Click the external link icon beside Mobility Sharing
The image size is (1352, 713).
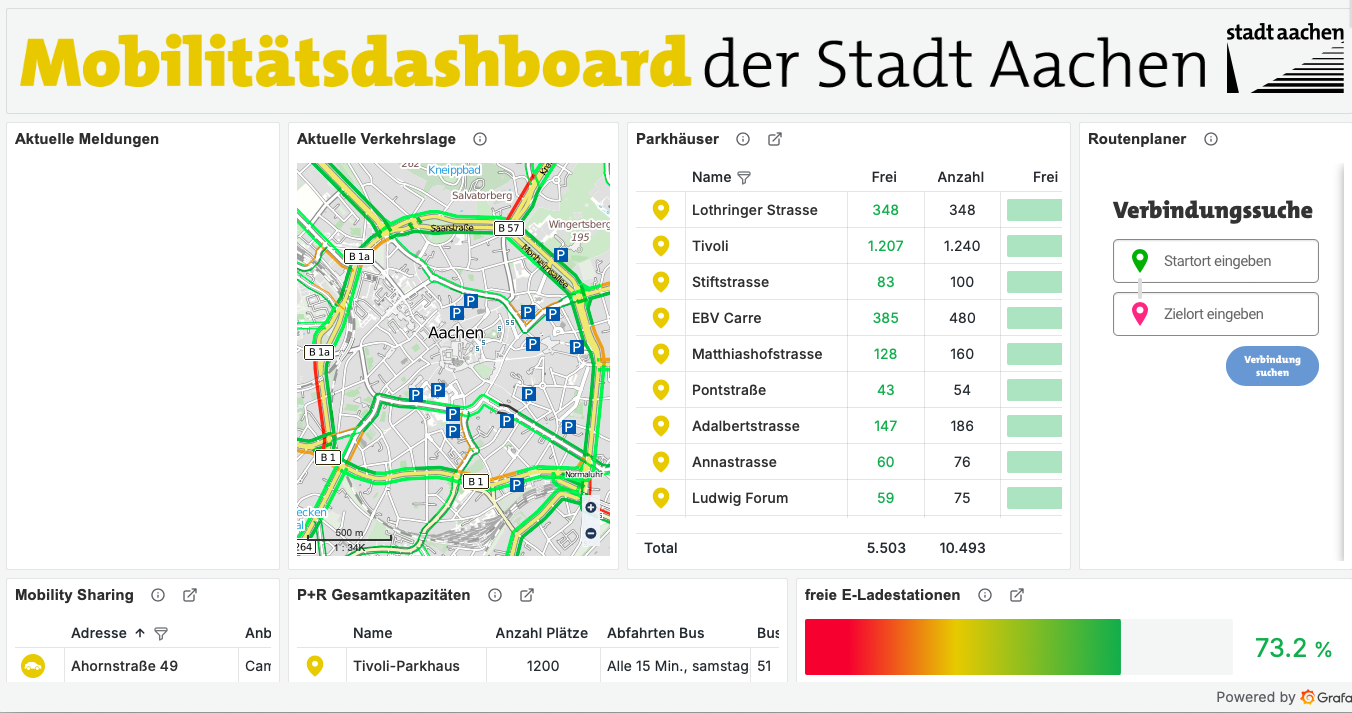pyautogui.click(x=189, y=595)
